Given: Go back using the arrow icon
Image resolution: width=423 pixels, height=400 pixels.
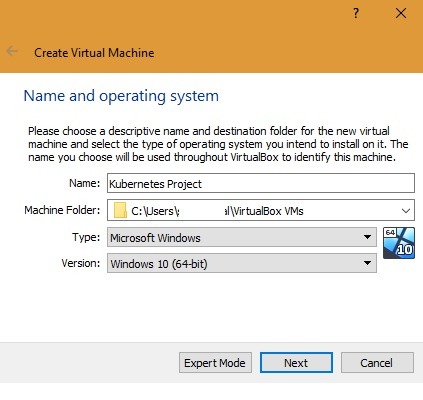Looking at the screenshot, I should tap(12, 51).
